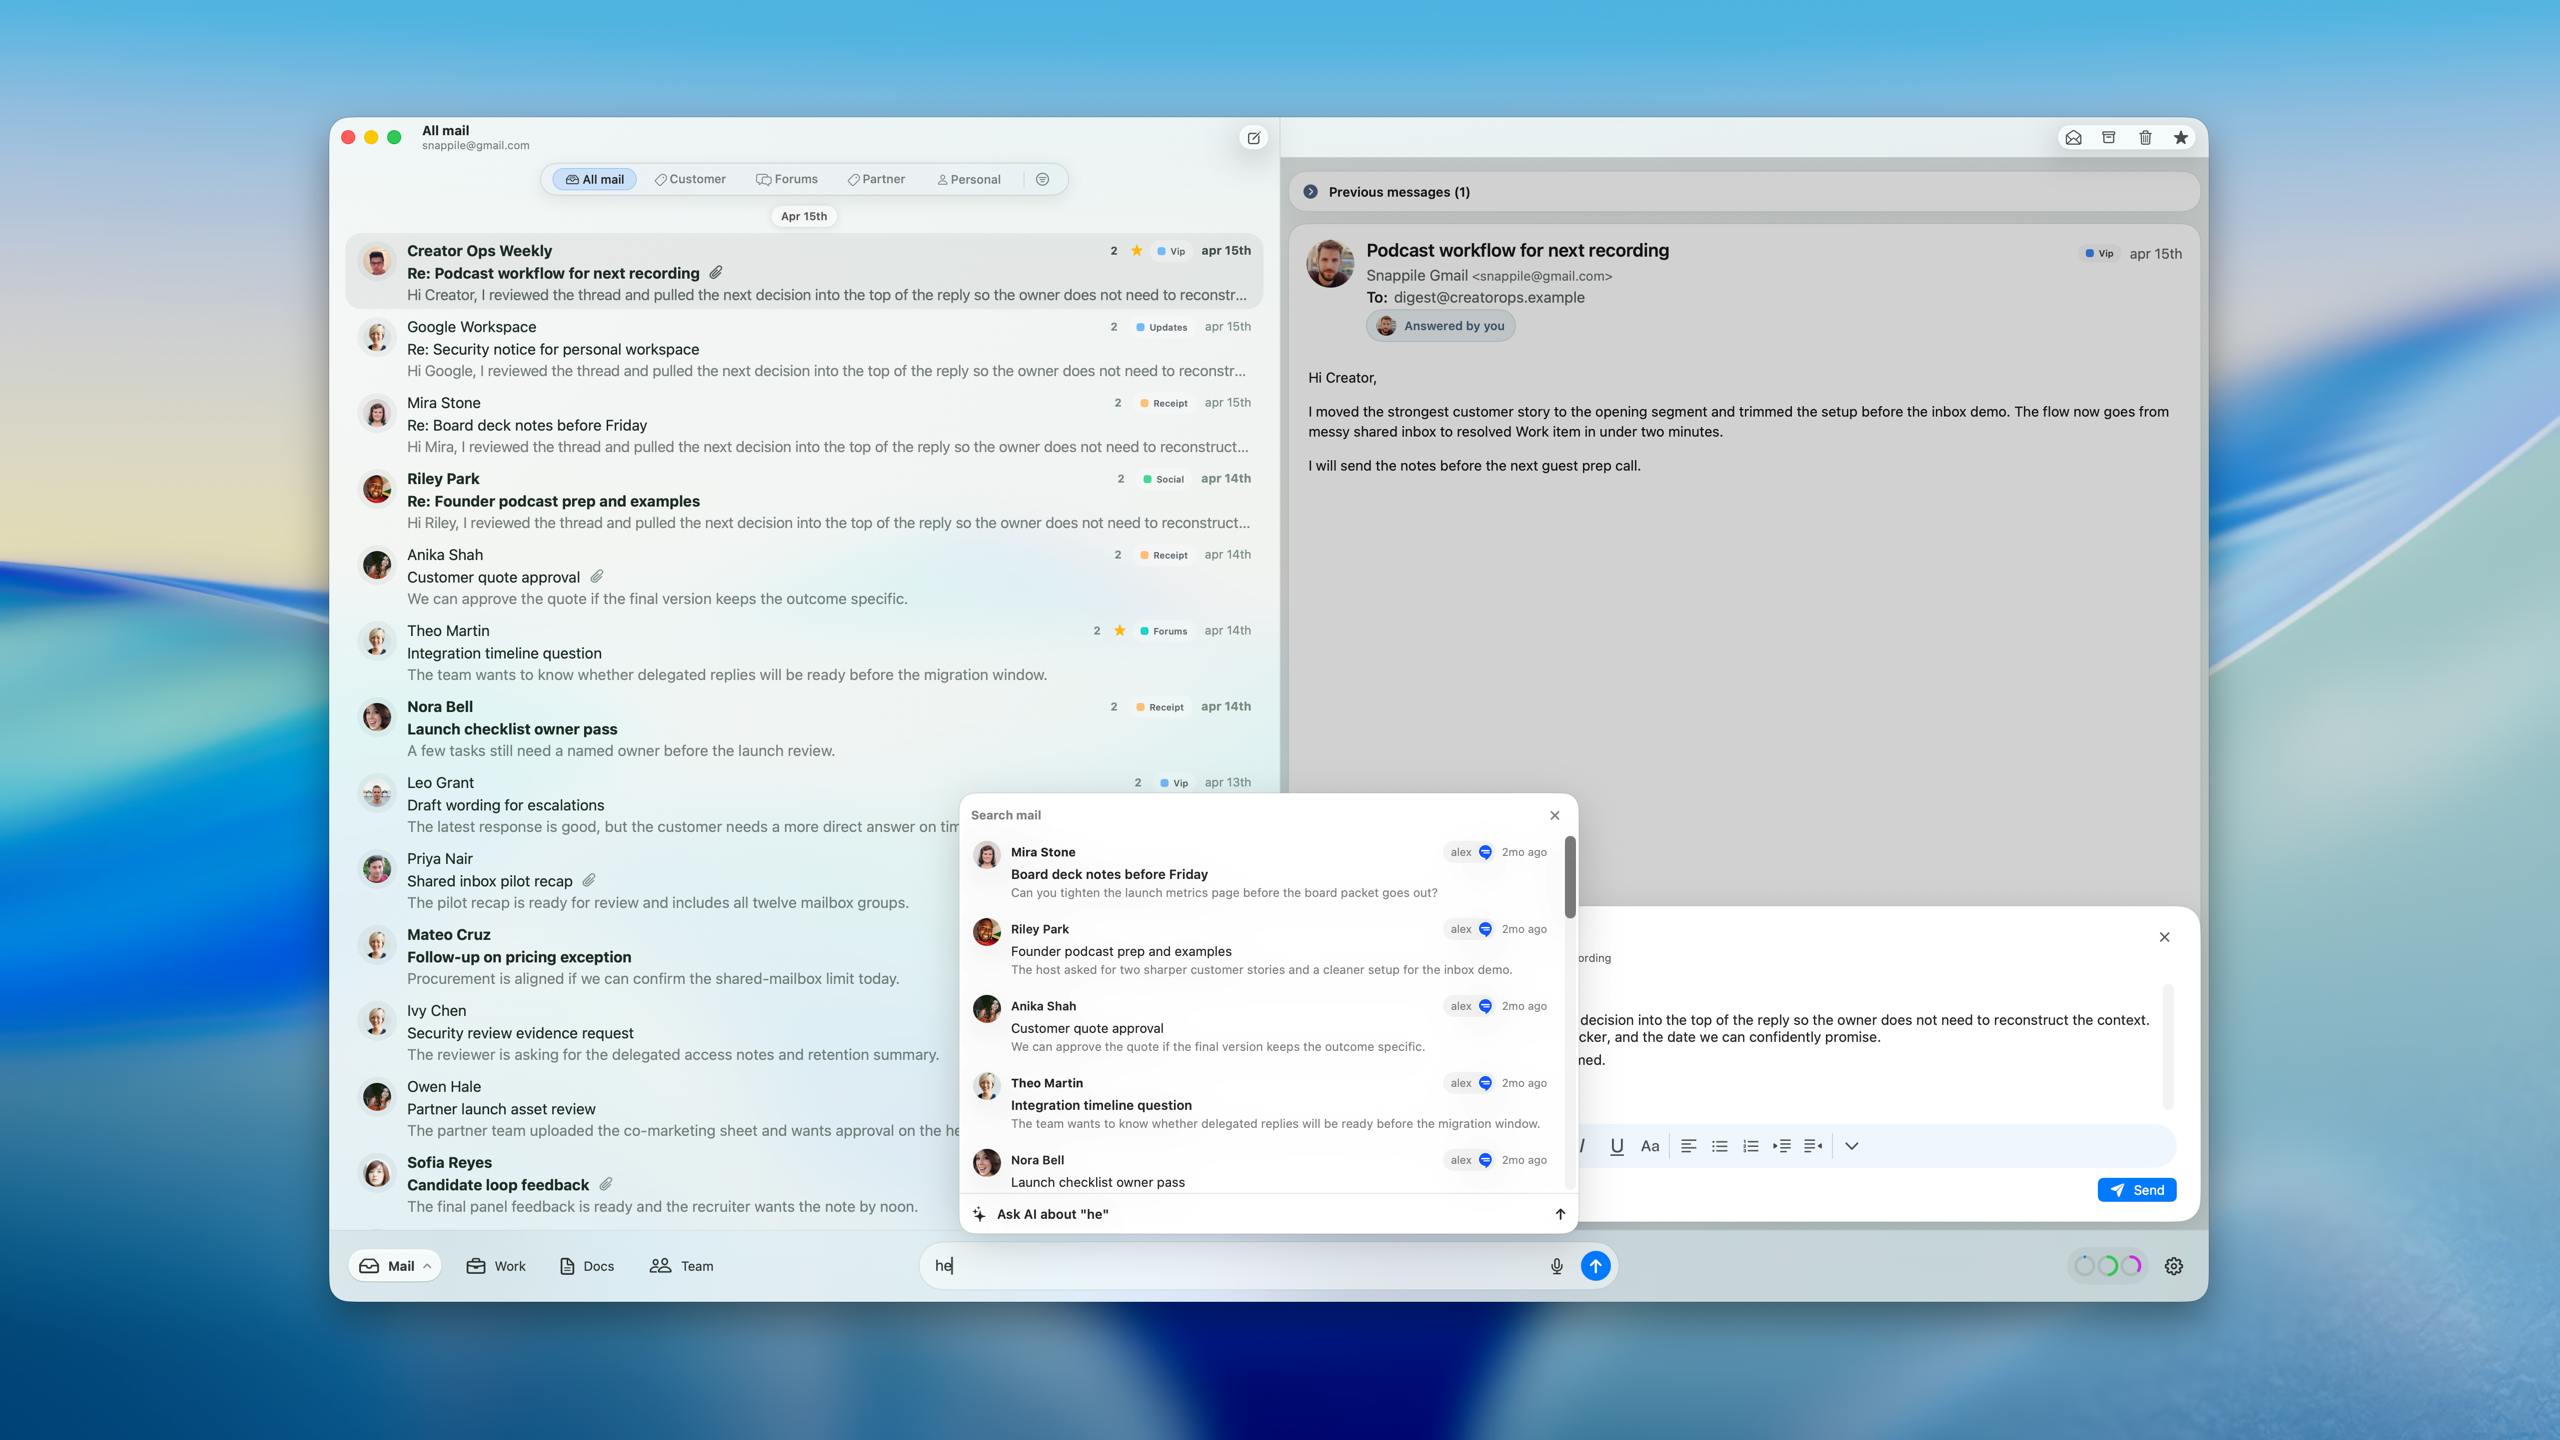Insert a numbered list in the reply
This screenshot has width=2560, height=1440.
[1750, 1146]
